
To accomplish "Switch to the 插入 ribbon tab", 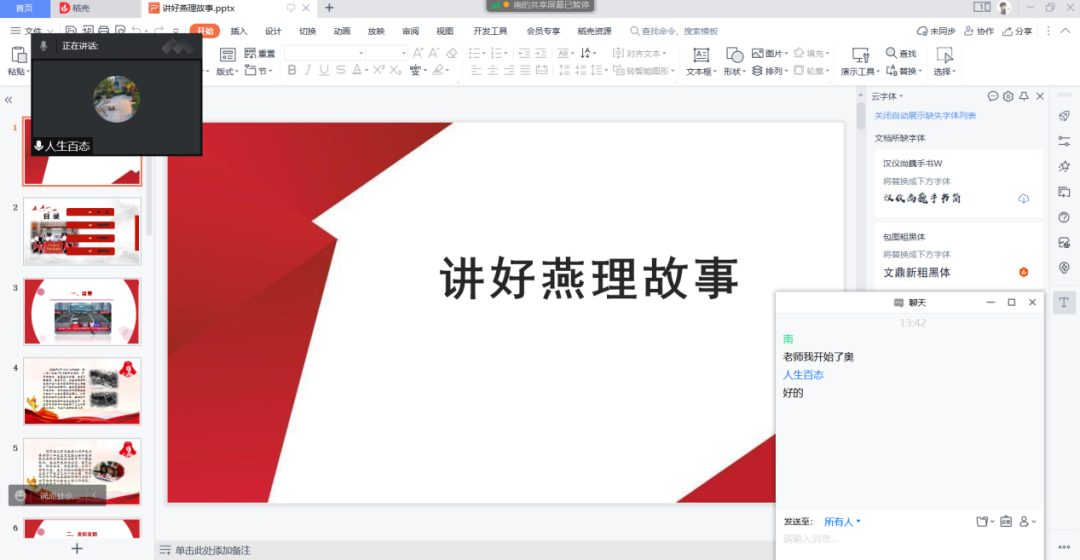I will tap(239, 31).
